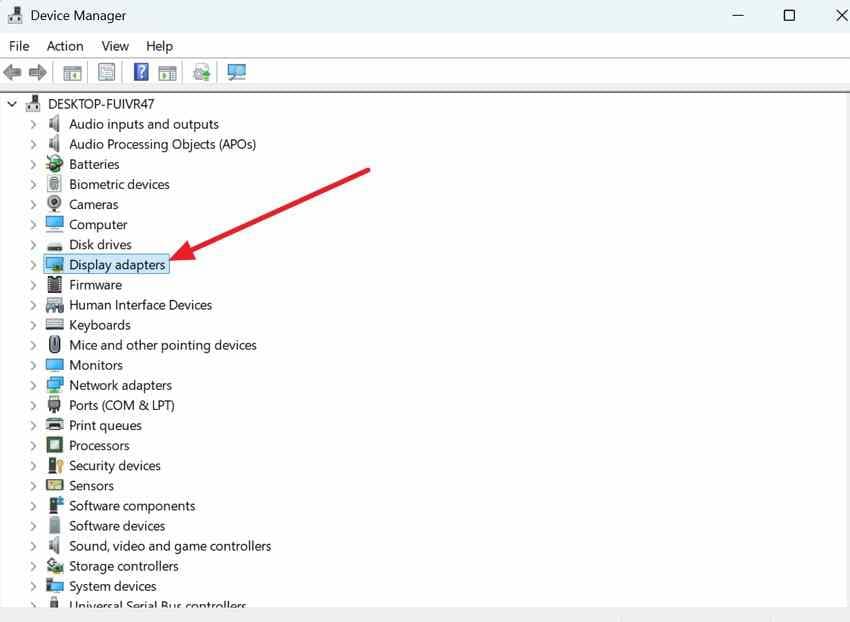Select the Print queues label
The image size is (850, 622).
pos(105,425)
